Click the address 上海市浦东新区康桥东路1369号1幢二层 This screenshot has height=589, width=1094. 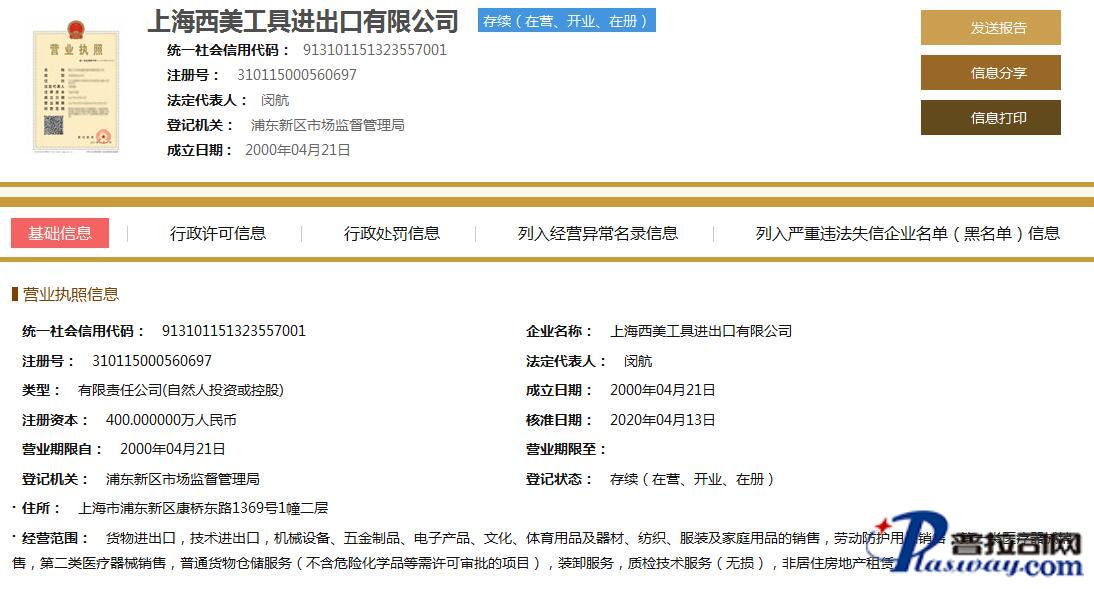(203, 508)
